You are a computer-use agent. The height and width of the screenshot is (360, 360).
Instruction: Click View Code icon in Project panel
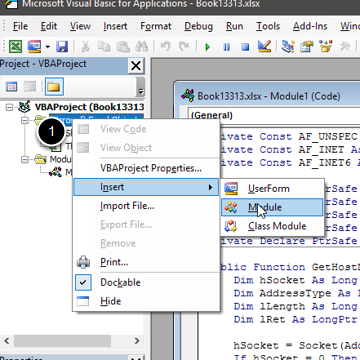12,87
